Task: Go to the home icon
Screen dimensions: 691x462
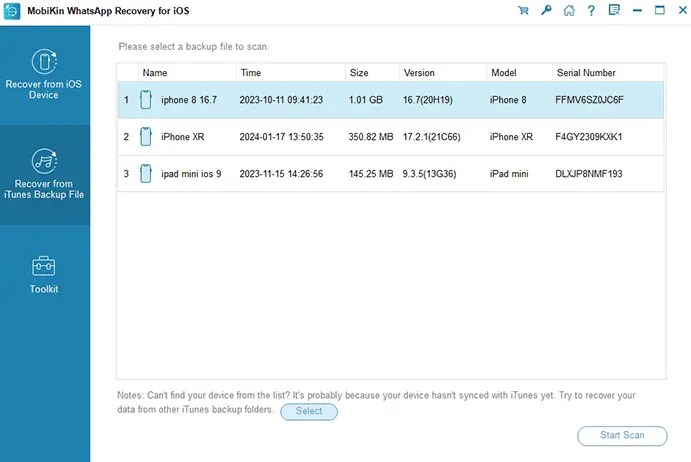Action: click(569, 10)
